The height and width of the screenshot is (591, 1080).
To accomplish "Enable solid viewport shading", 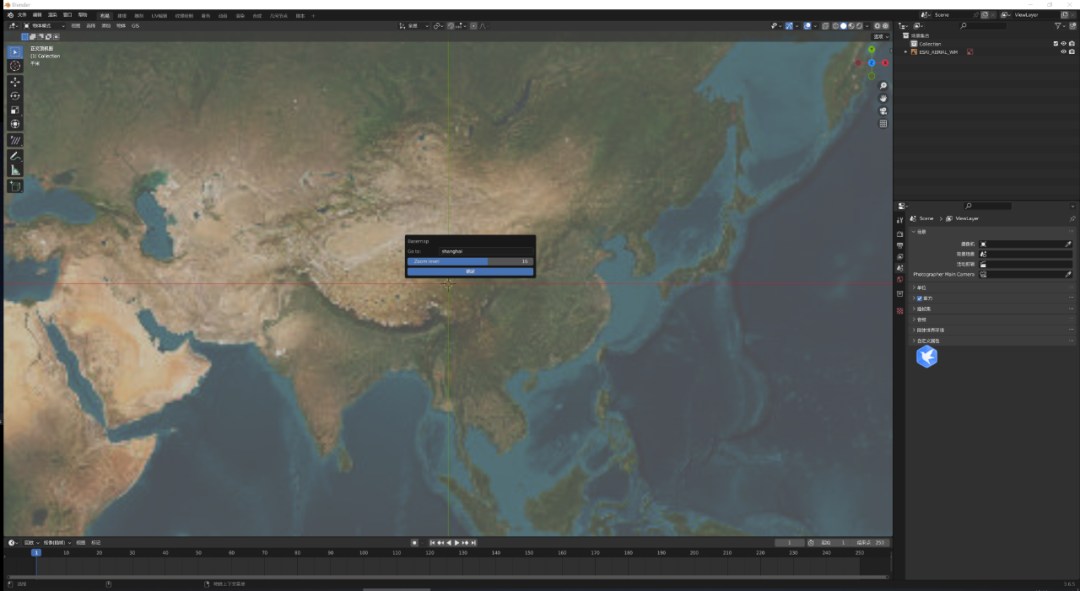I will [x=843, y=26].
